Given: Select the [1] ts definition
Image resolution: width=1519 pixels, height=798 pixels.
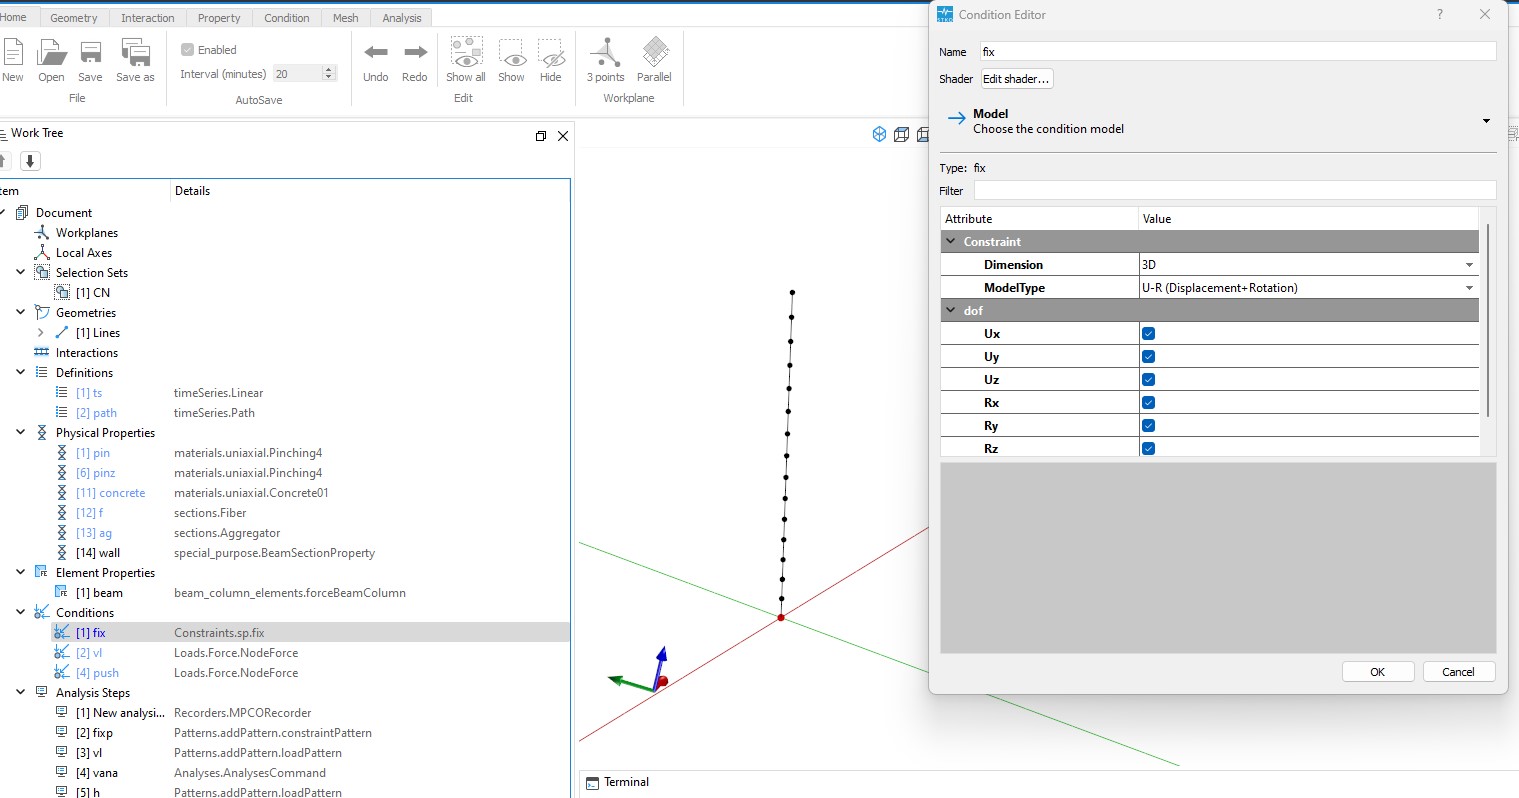Looking at the screenshot, I should pos(89,393).
